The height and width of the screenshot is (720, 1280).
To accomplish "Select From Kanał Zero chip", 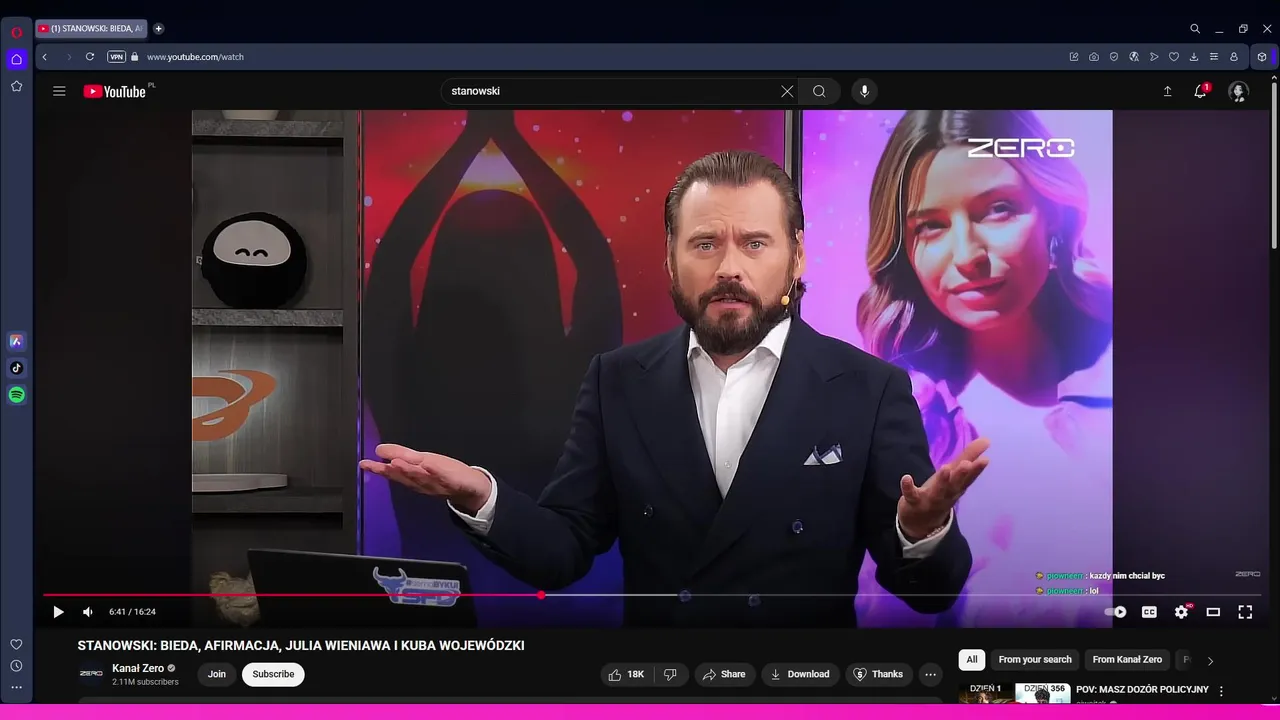I will tap(1127, 659).
